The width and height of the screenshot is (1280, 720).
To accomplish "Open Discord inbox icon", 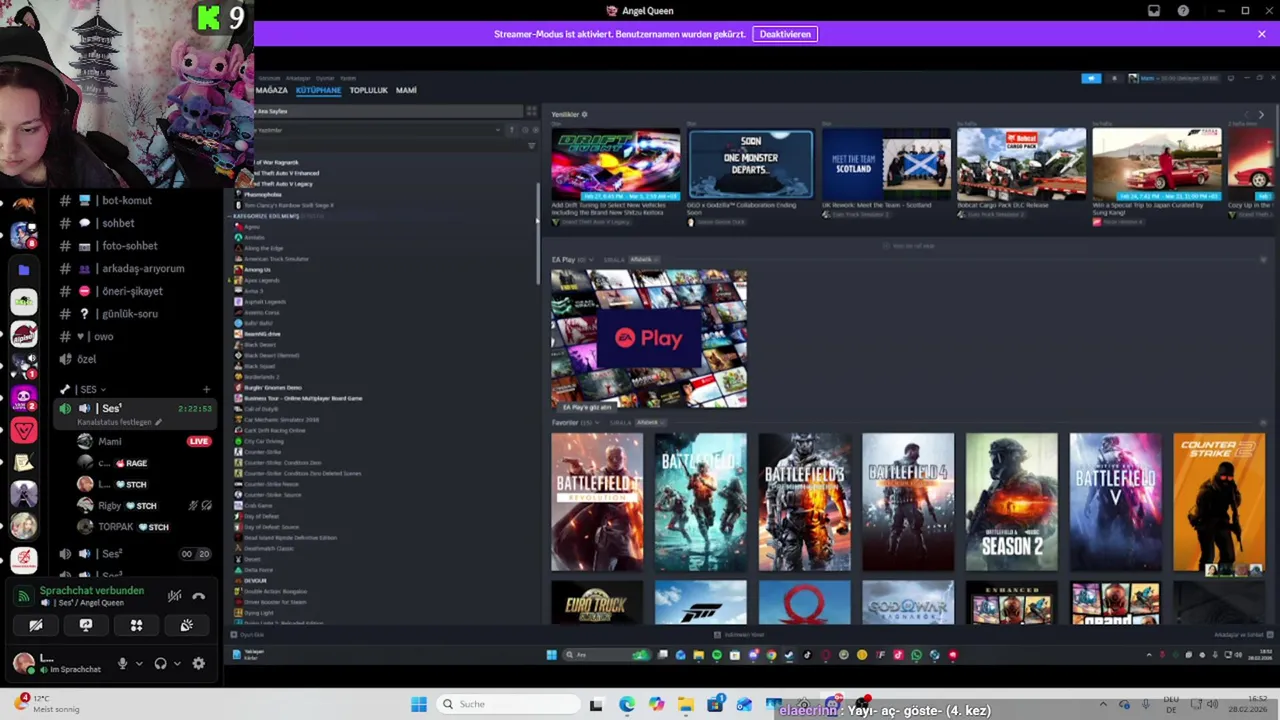I will (x=1154, y=11).
